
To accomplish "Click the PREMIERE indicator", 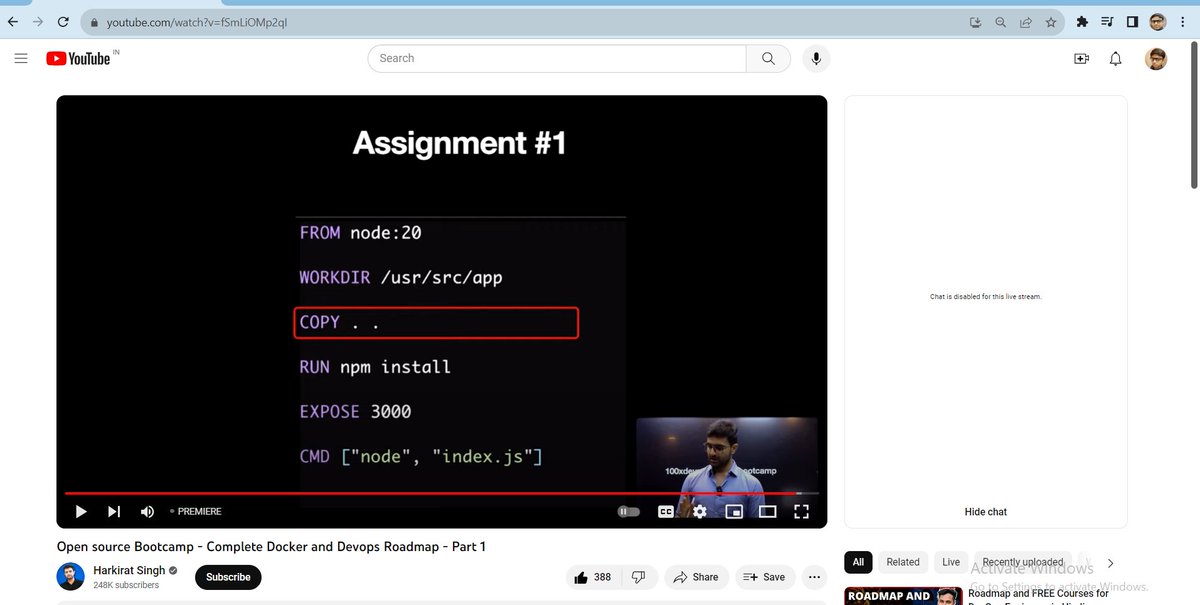I will [x=196, y=511].
